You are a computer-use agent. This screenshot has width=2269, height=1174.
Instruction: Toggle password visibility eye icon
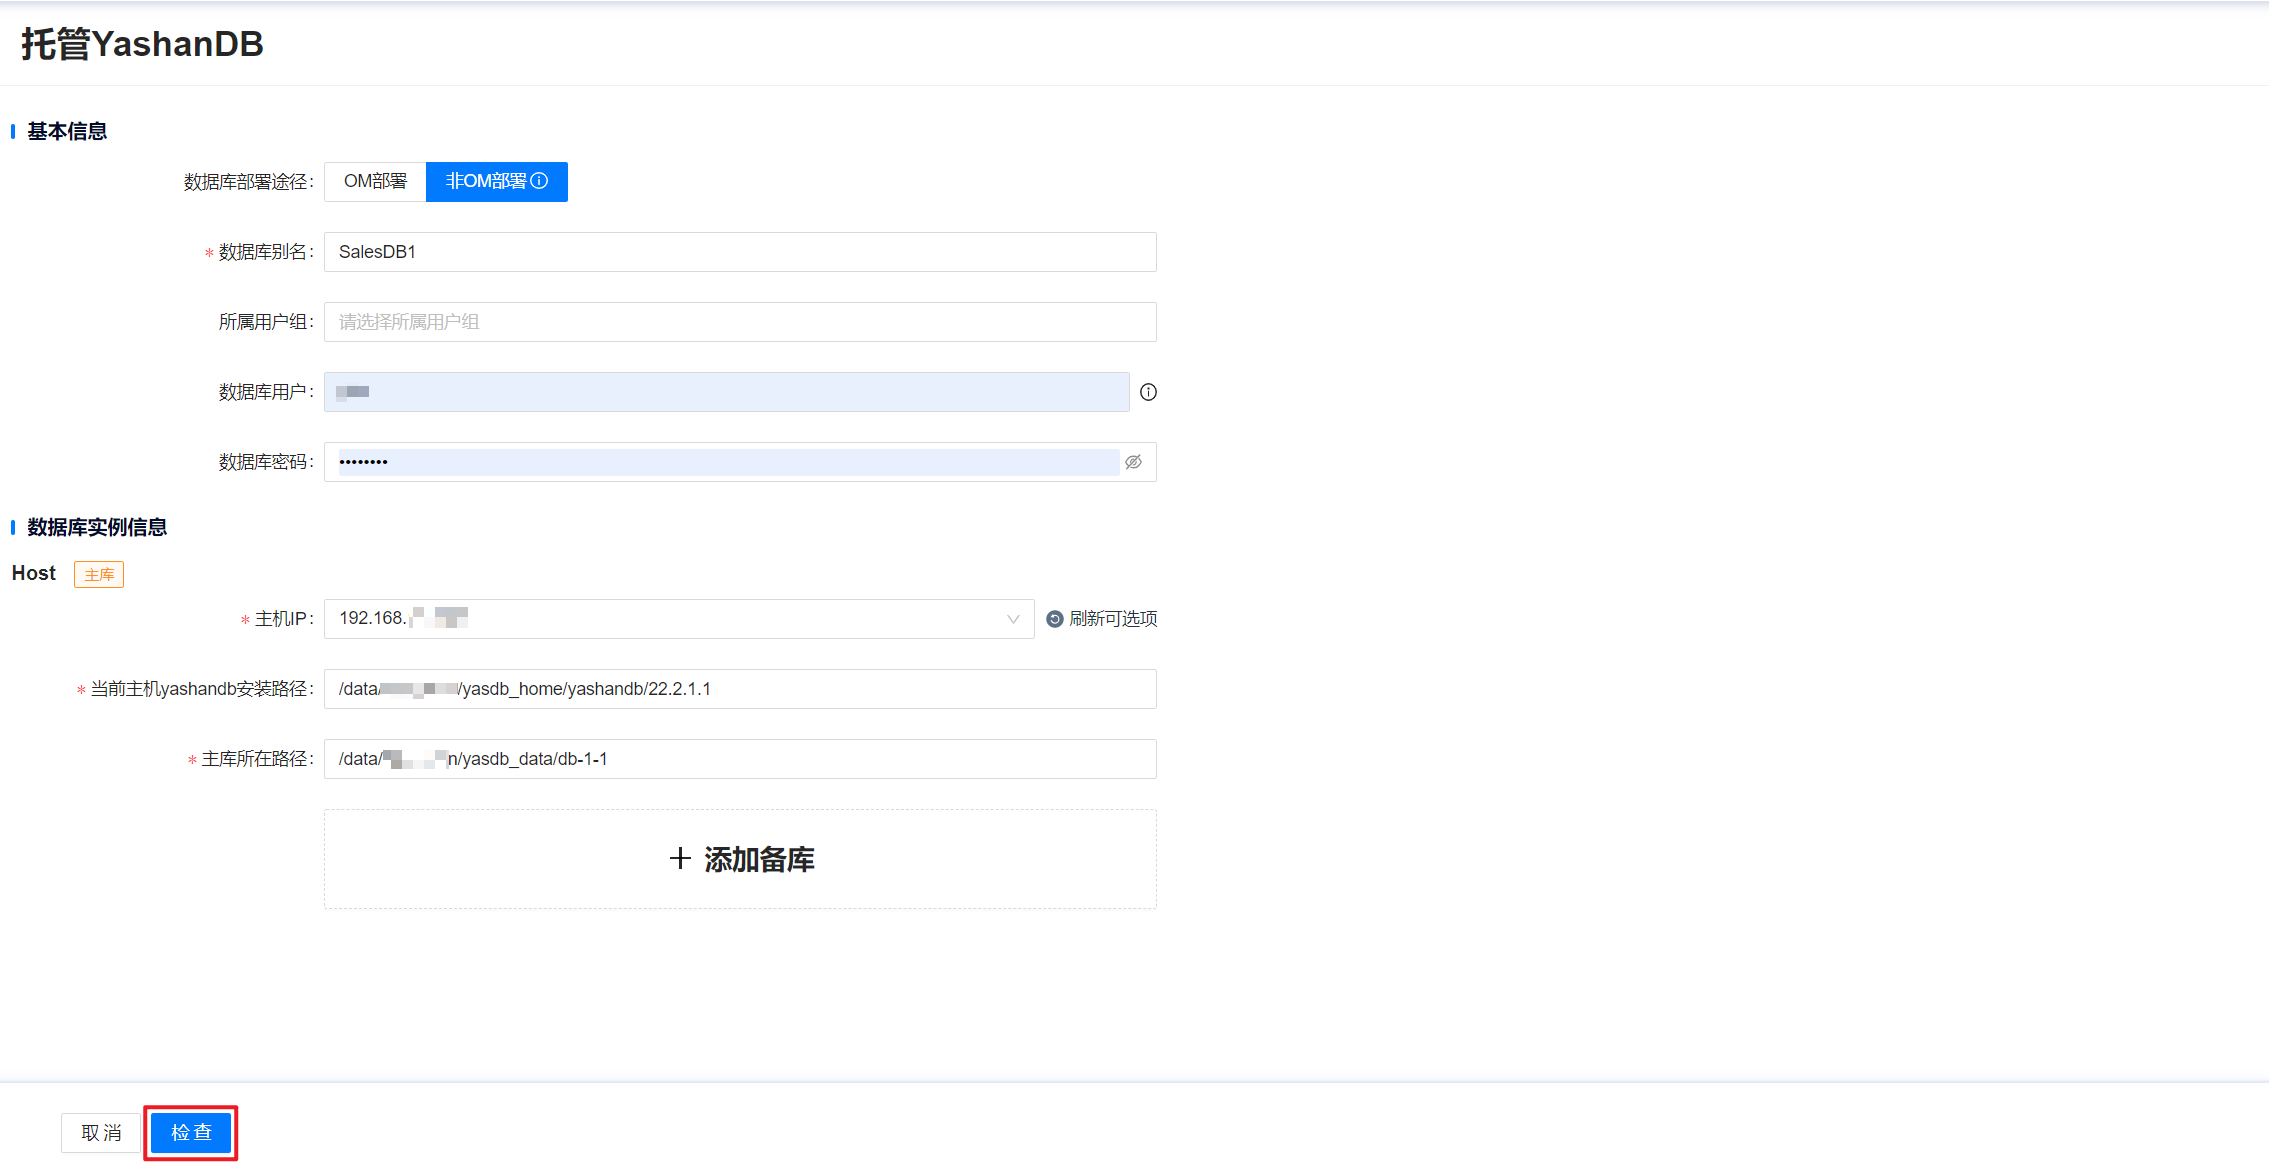[1133, 462]
